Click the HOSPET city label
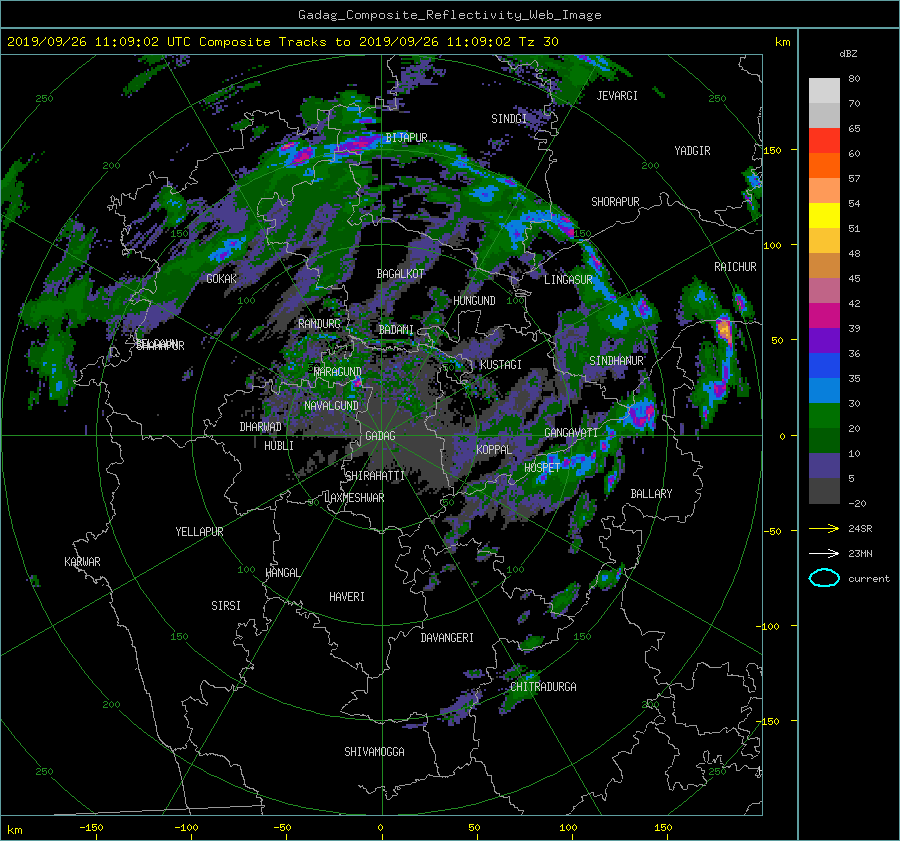This screenshot has width=900, height=841. click(542, 468)
